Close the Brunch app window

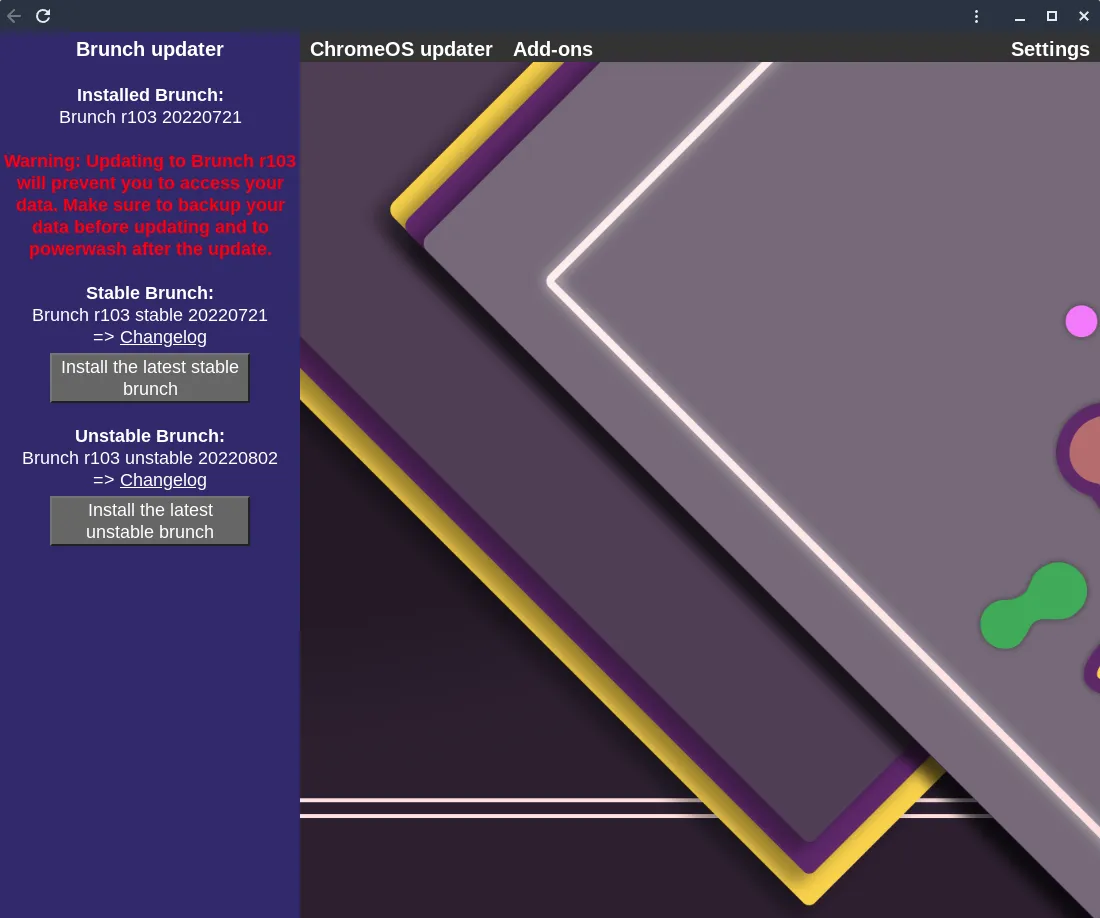1083,16
